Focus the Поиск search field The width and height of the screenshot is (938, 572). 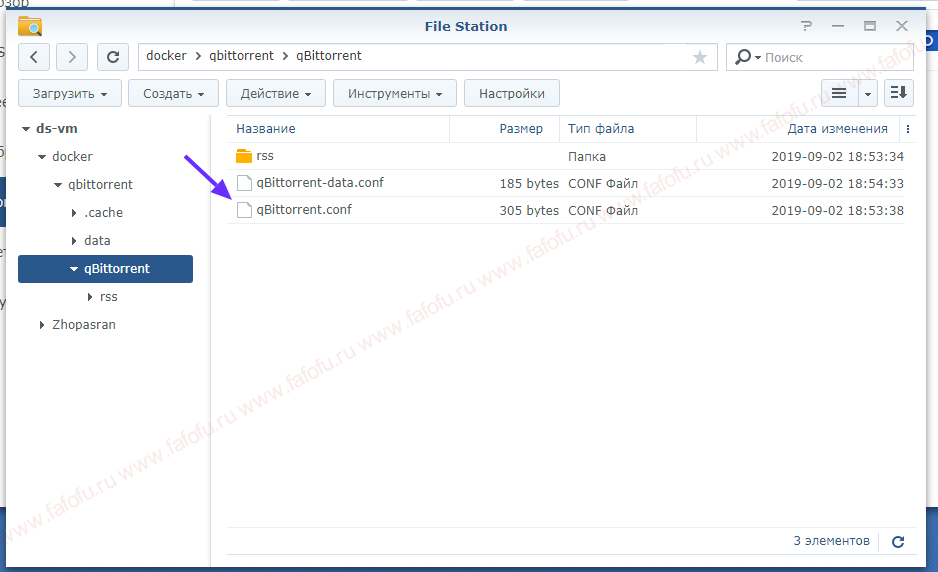[838, 57]
